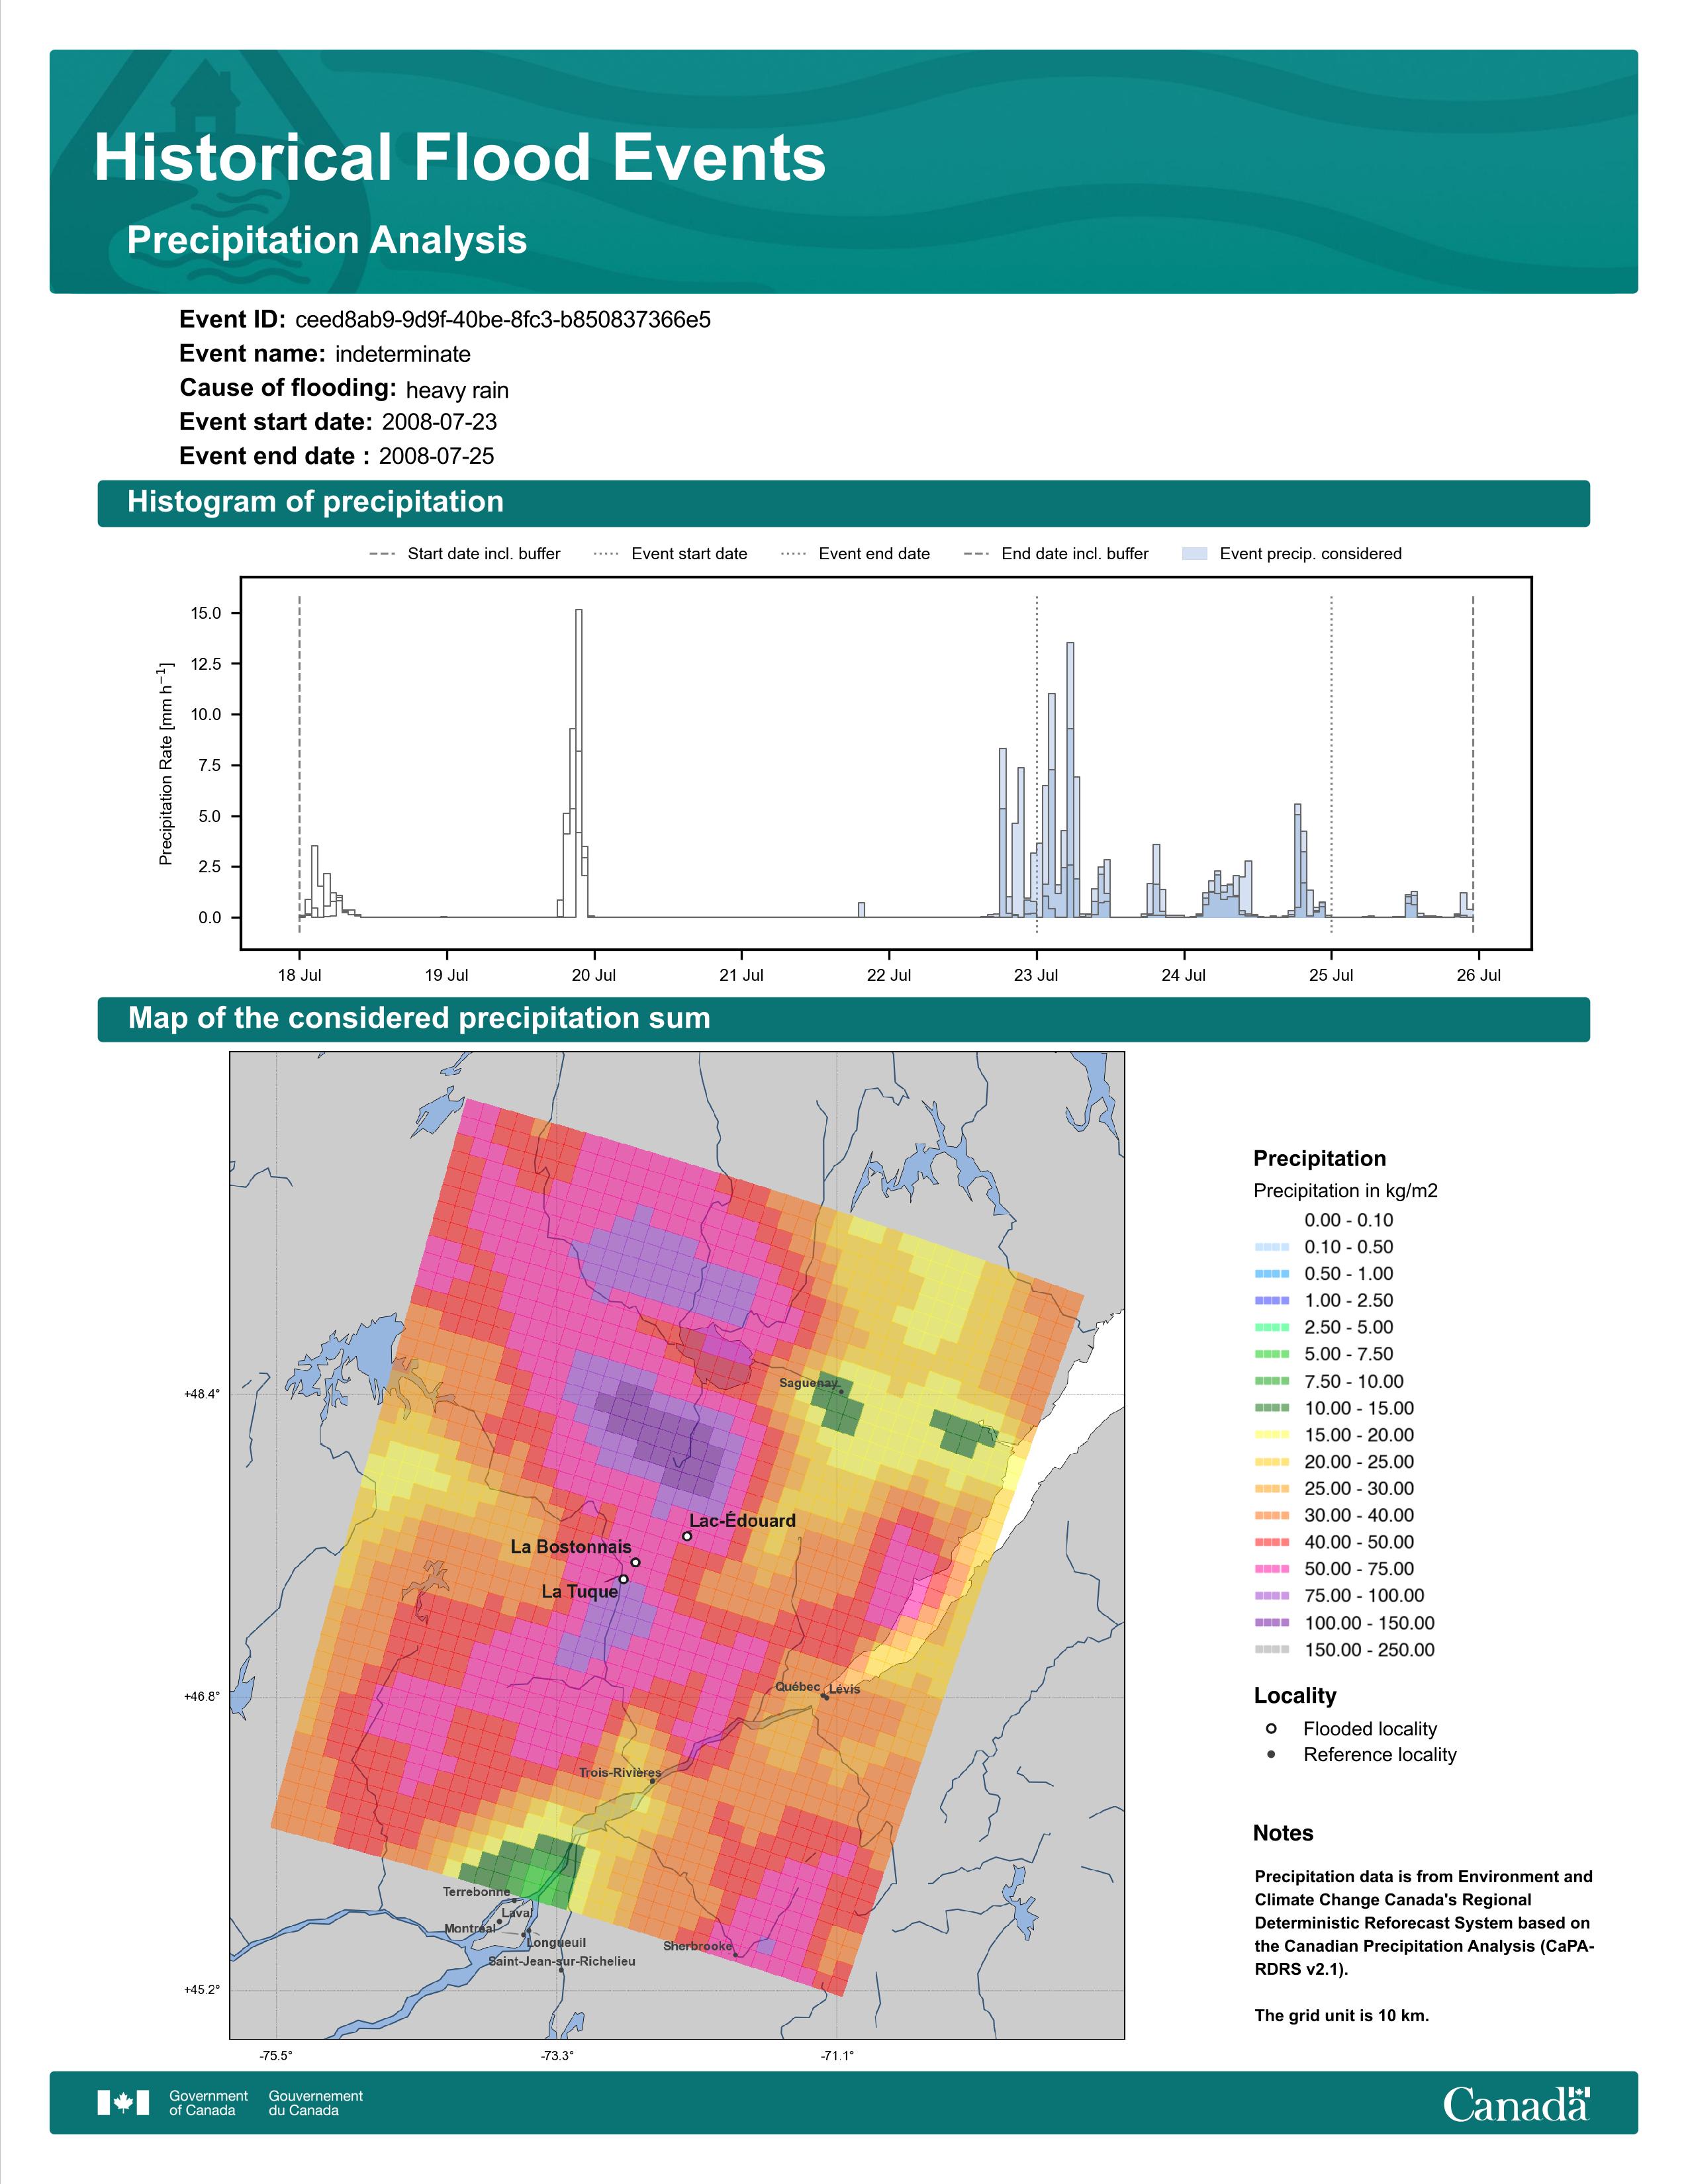Click the 40.00 - 50.00 red legend swatch
Screen dimensions: 1688x2184
tap(1271, 1542)
